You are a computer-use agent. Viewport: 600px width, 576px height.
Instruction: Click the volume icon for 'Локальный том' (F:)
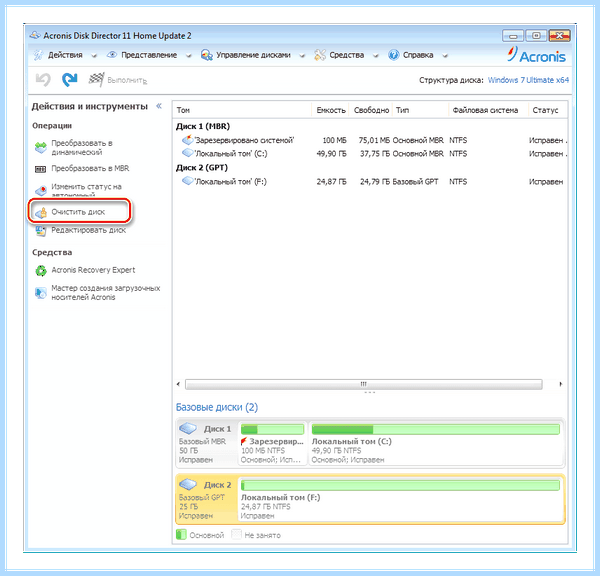(x=188, y=181)
